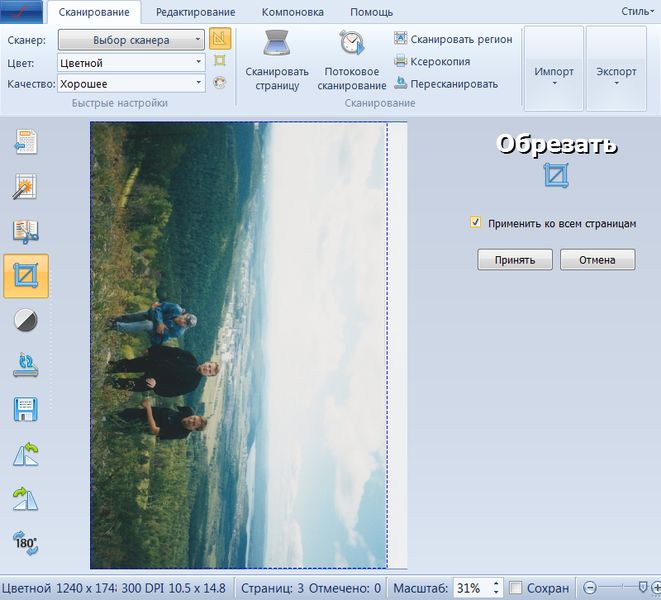Click Сканировать регион
The height and width of the screenshot is (600, 661).
pyautogui.click(x=454, y=39)
